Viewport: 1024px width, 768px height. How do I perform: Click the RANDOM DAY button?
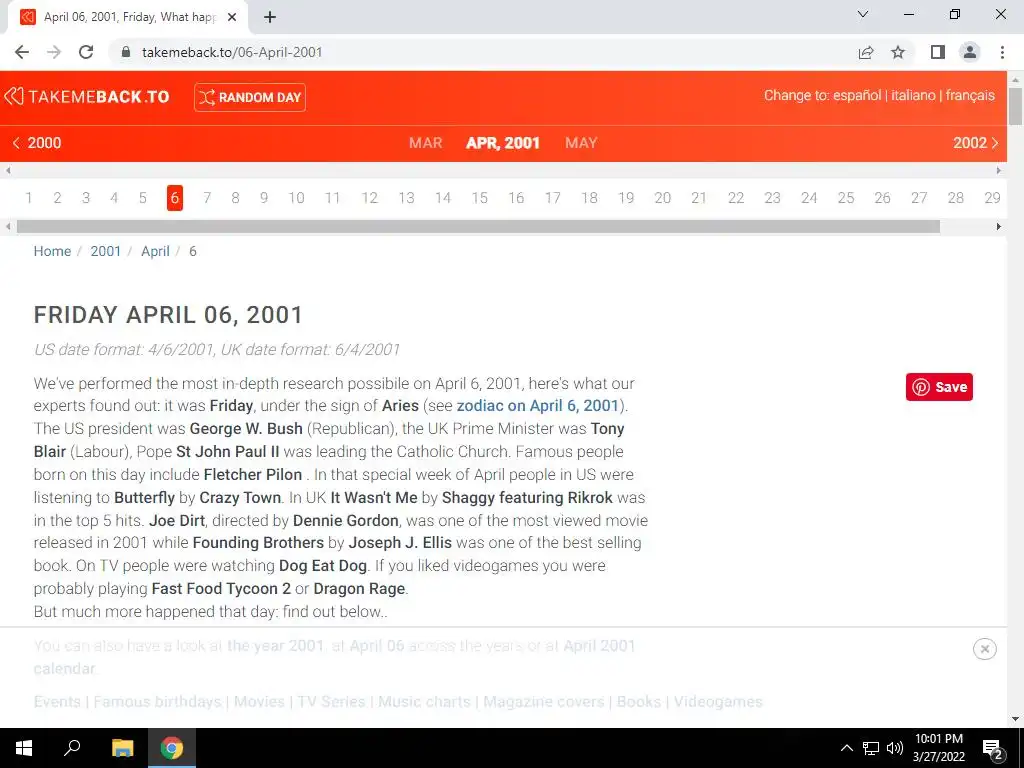click(x=249, y=97)
